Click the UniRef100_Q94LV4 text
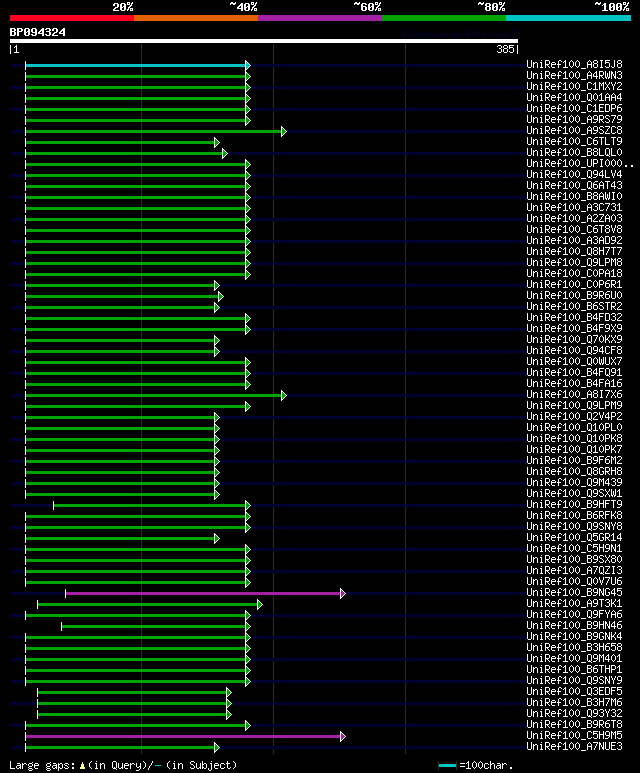 click(574, 175)
